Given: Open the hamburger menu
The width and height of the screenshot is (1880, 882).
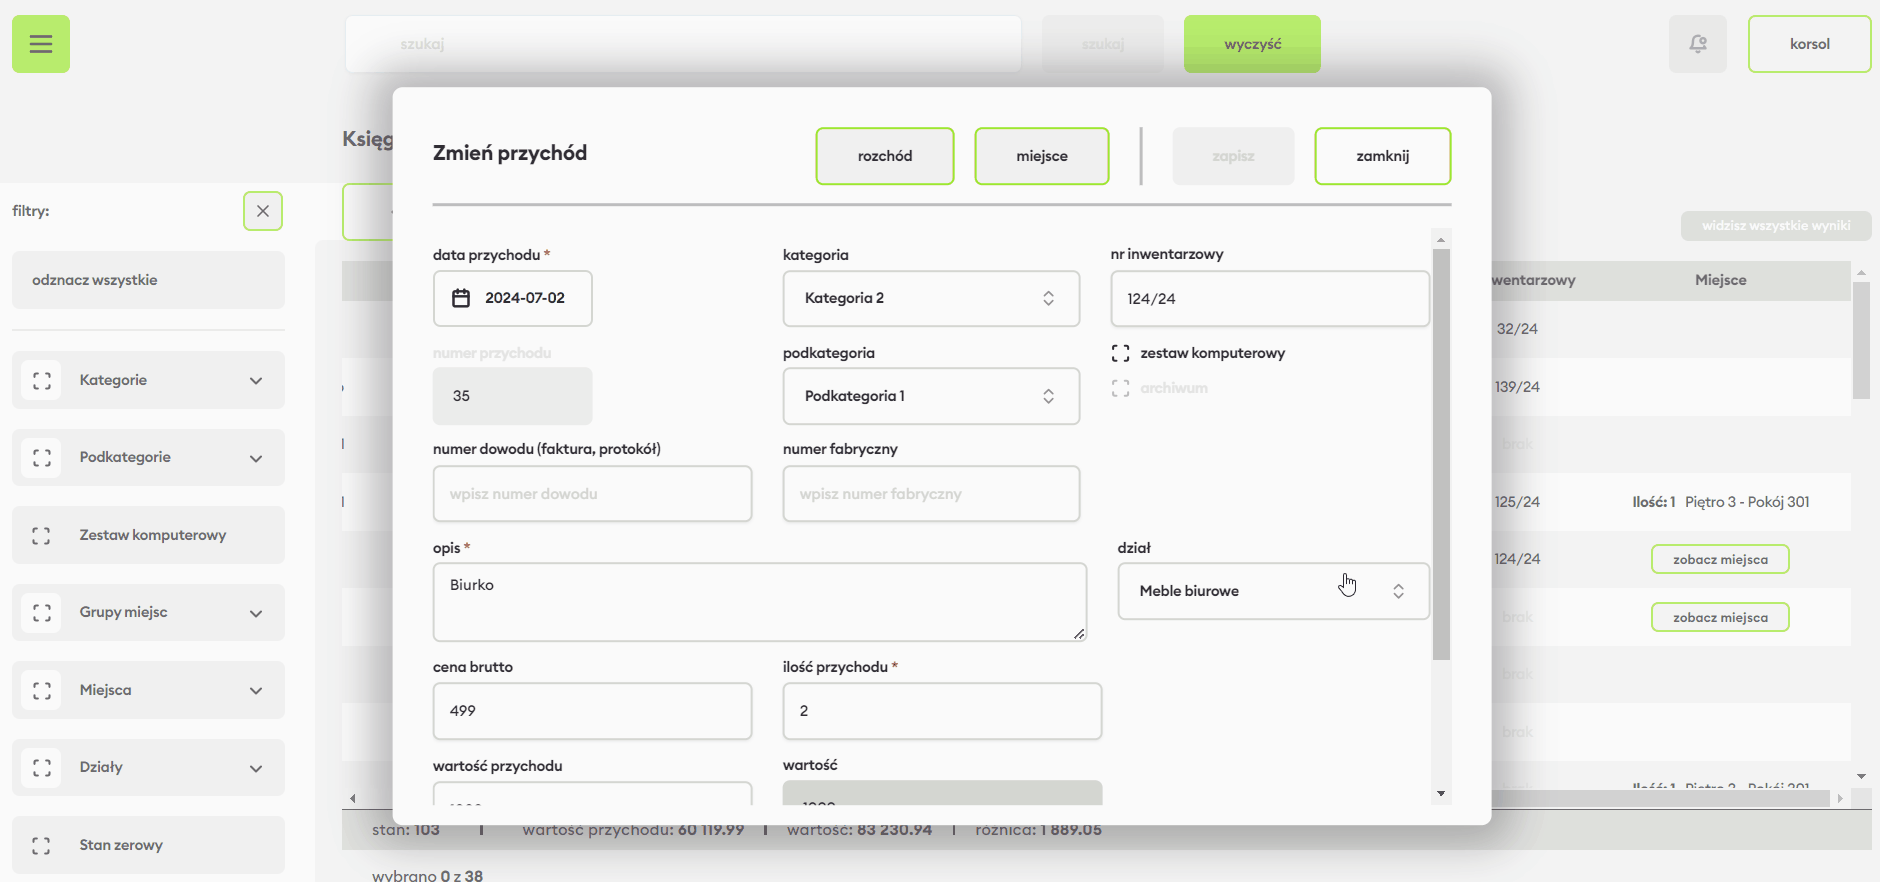Looking at the screenshot, I should tap(41, 44).
